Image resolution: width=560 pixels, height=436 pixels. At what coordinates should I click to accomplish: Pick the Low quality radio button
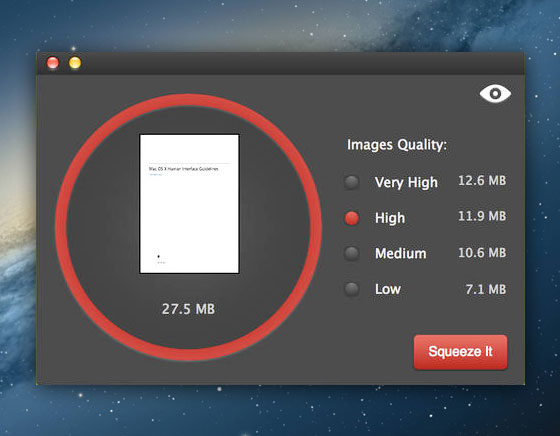[352, 289]
